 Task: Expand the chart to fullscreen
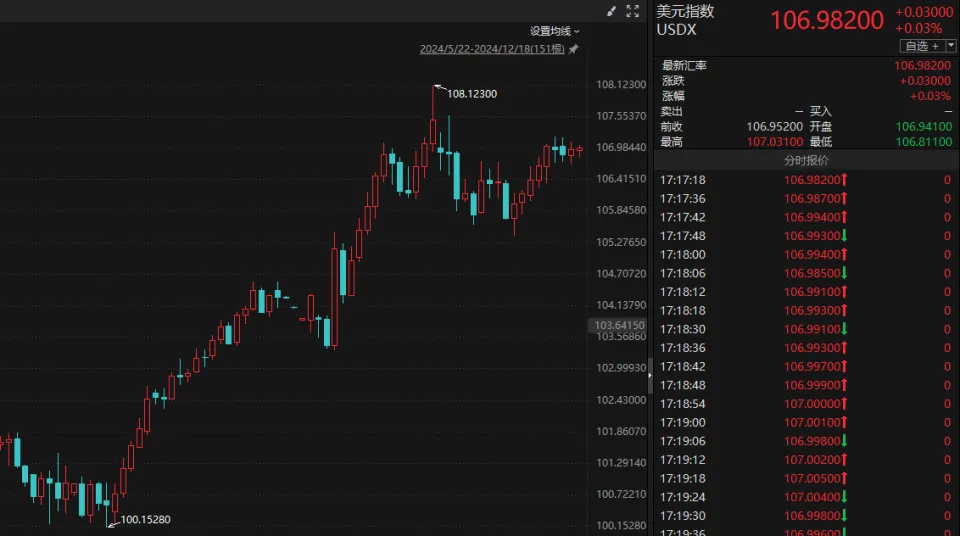pos(632,12)
